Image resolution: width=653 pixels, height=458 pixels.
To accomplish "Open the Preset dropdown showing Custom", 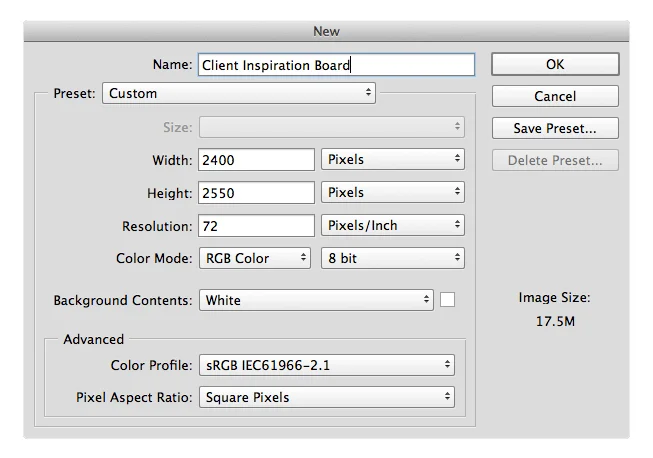I will (239, 93).
